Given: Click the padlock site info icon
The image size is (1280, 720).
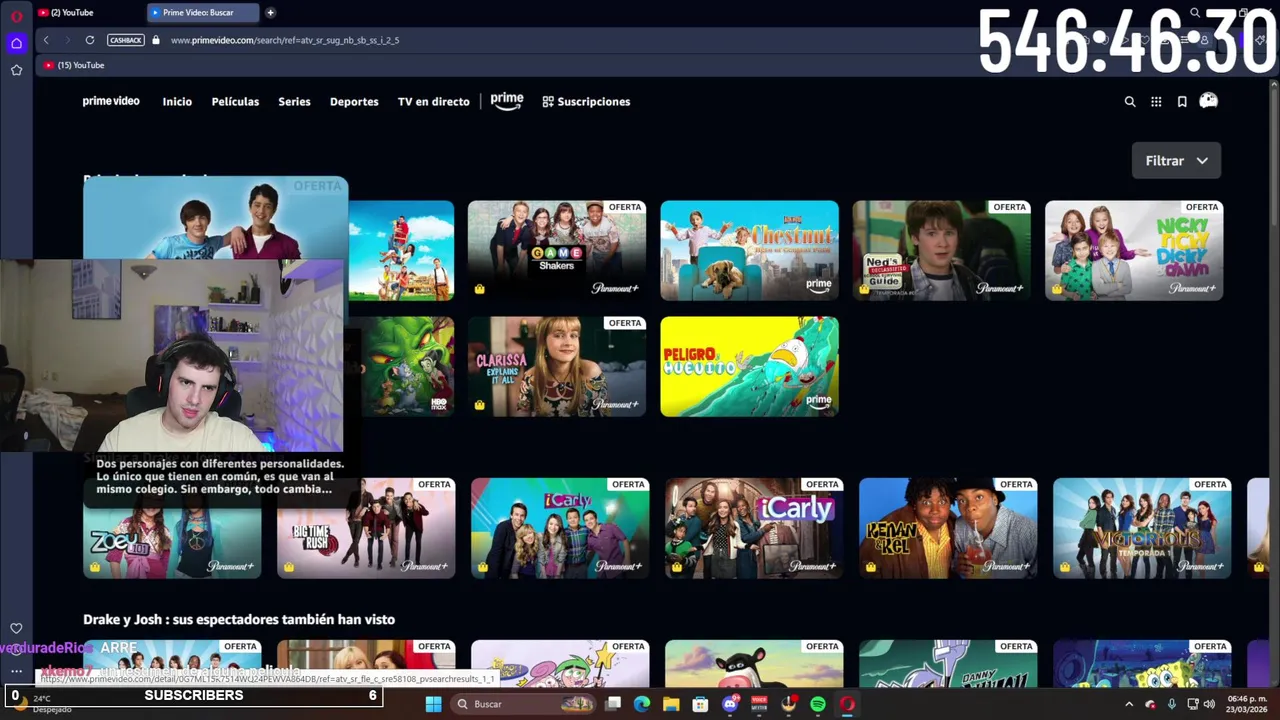Looking at the screenshot, I should coord(155,40).
